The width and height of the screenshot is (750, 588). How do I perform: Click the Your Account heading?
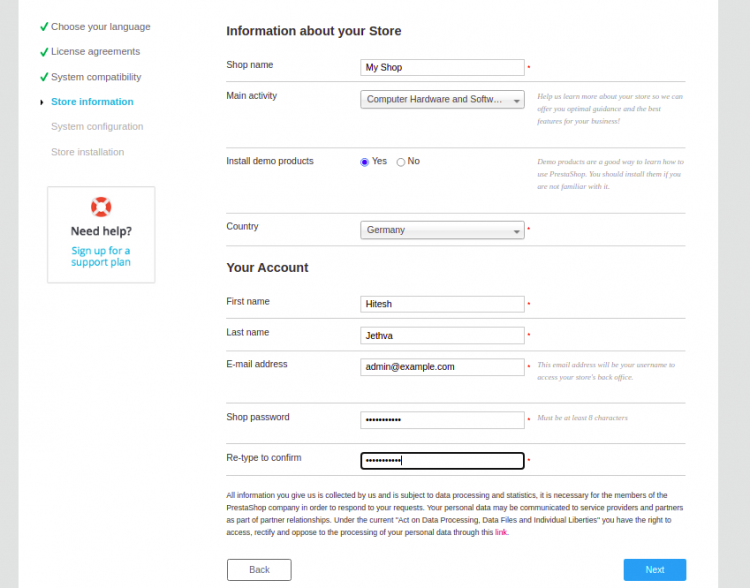click(267, 267)
